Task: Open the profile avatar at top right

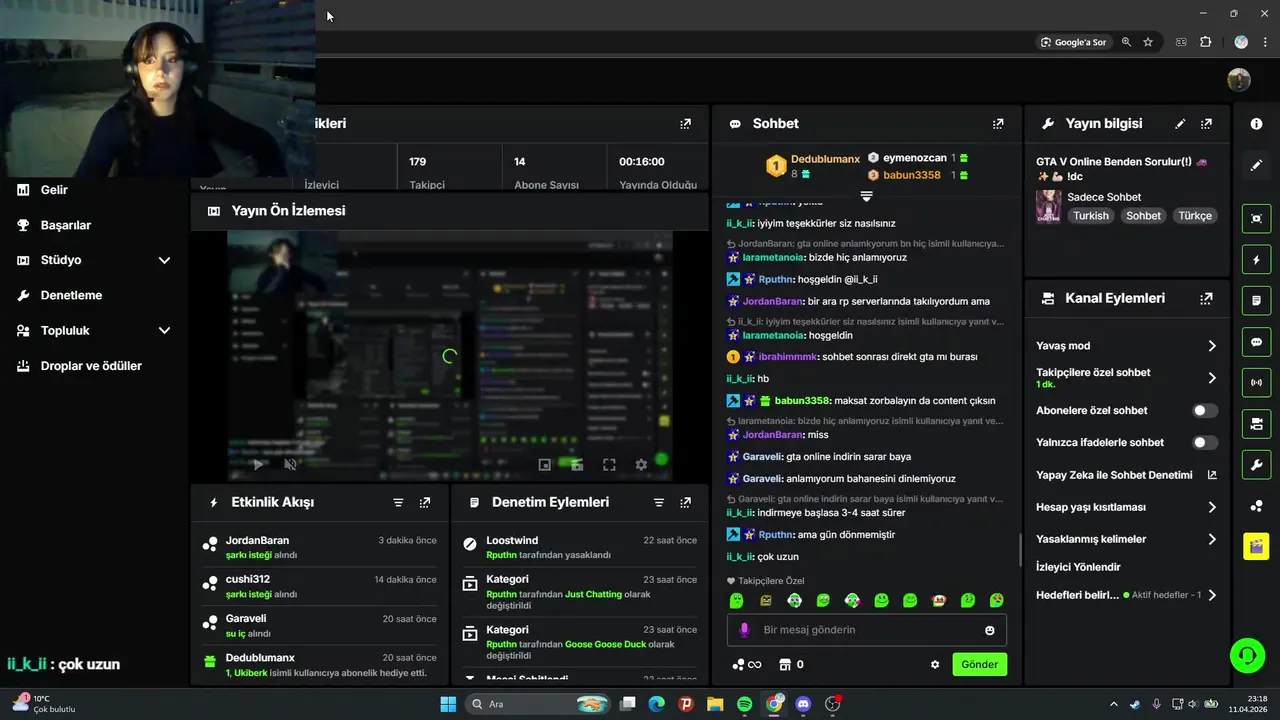Action: 1239,79
